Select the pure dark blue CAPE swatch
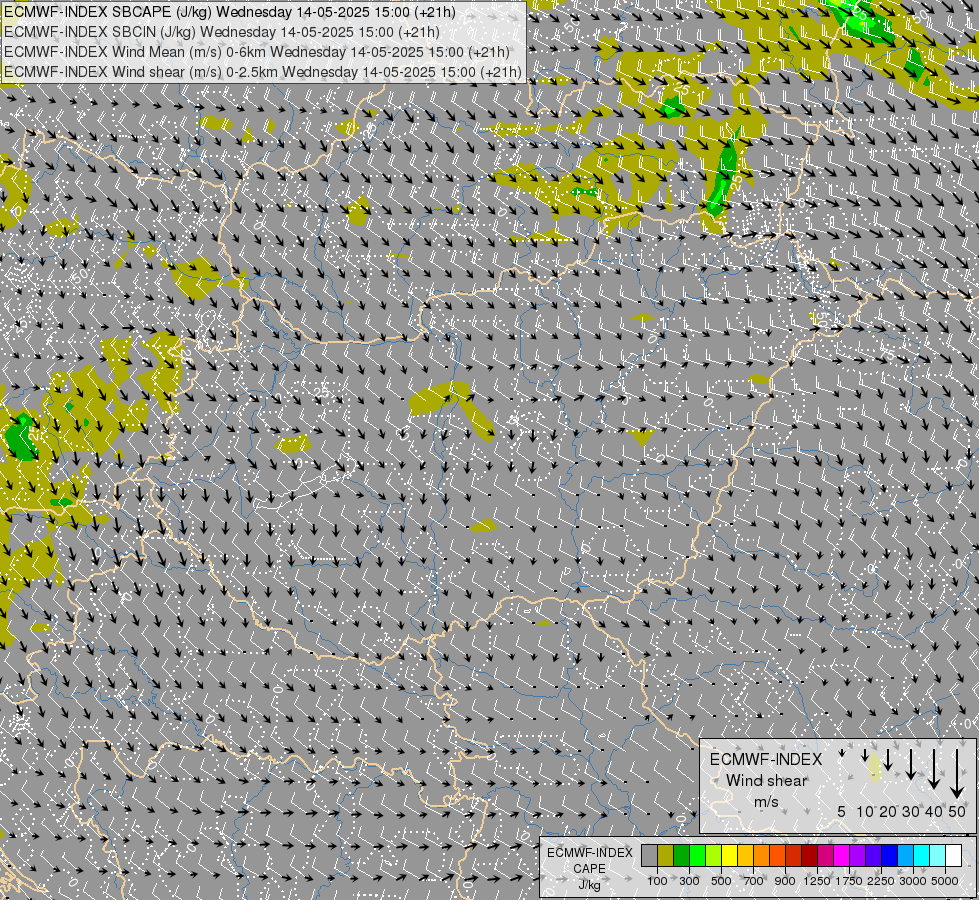The height and width of the screenshot is (900, 979). [890, 856]
